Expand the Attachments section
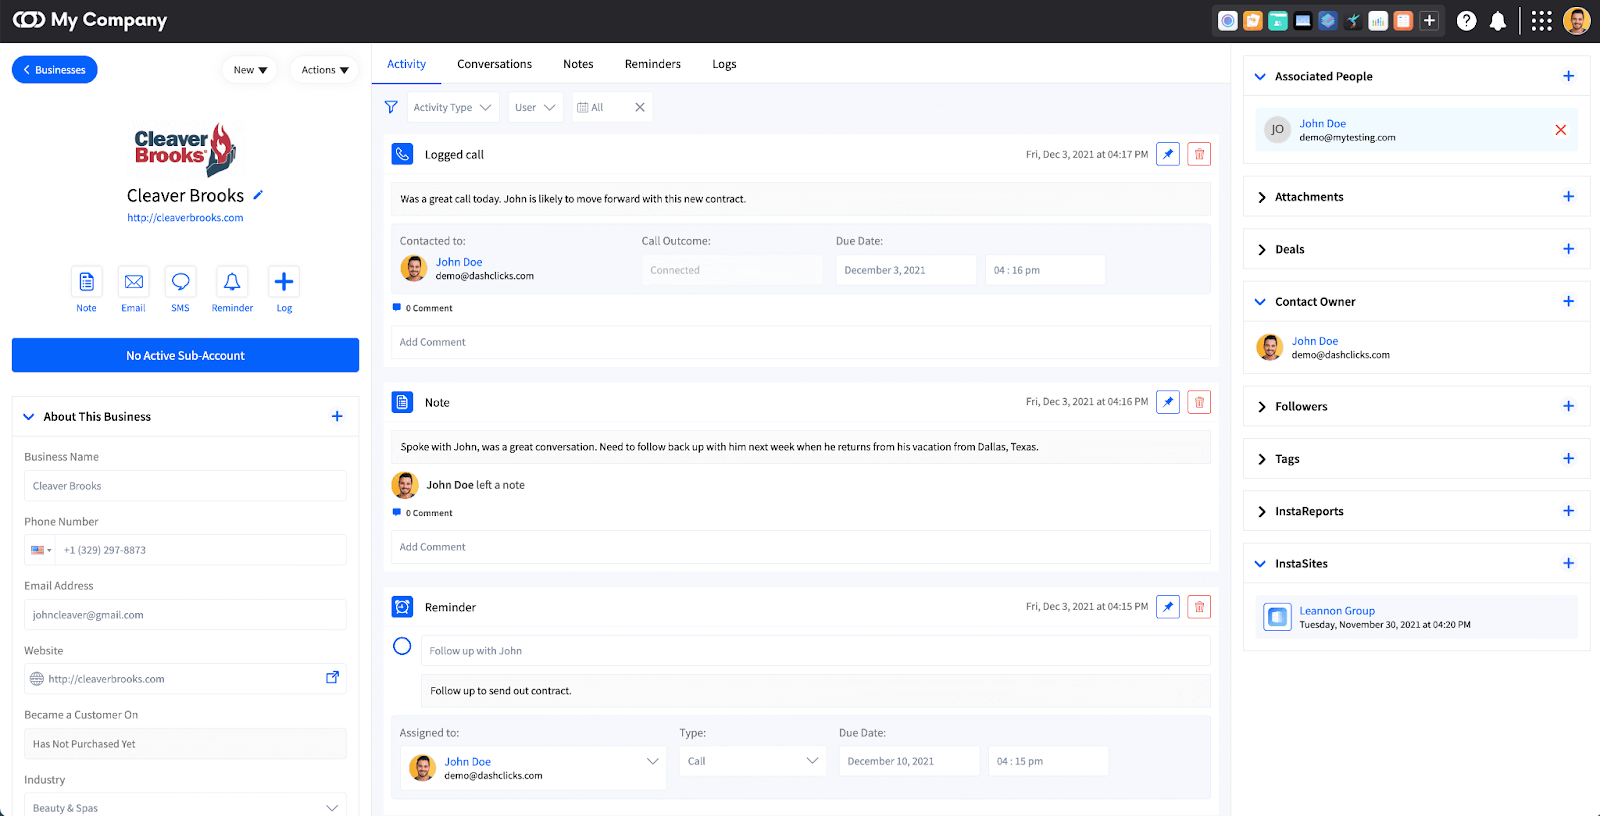 pyautogui.click(x=1262, y=197)
